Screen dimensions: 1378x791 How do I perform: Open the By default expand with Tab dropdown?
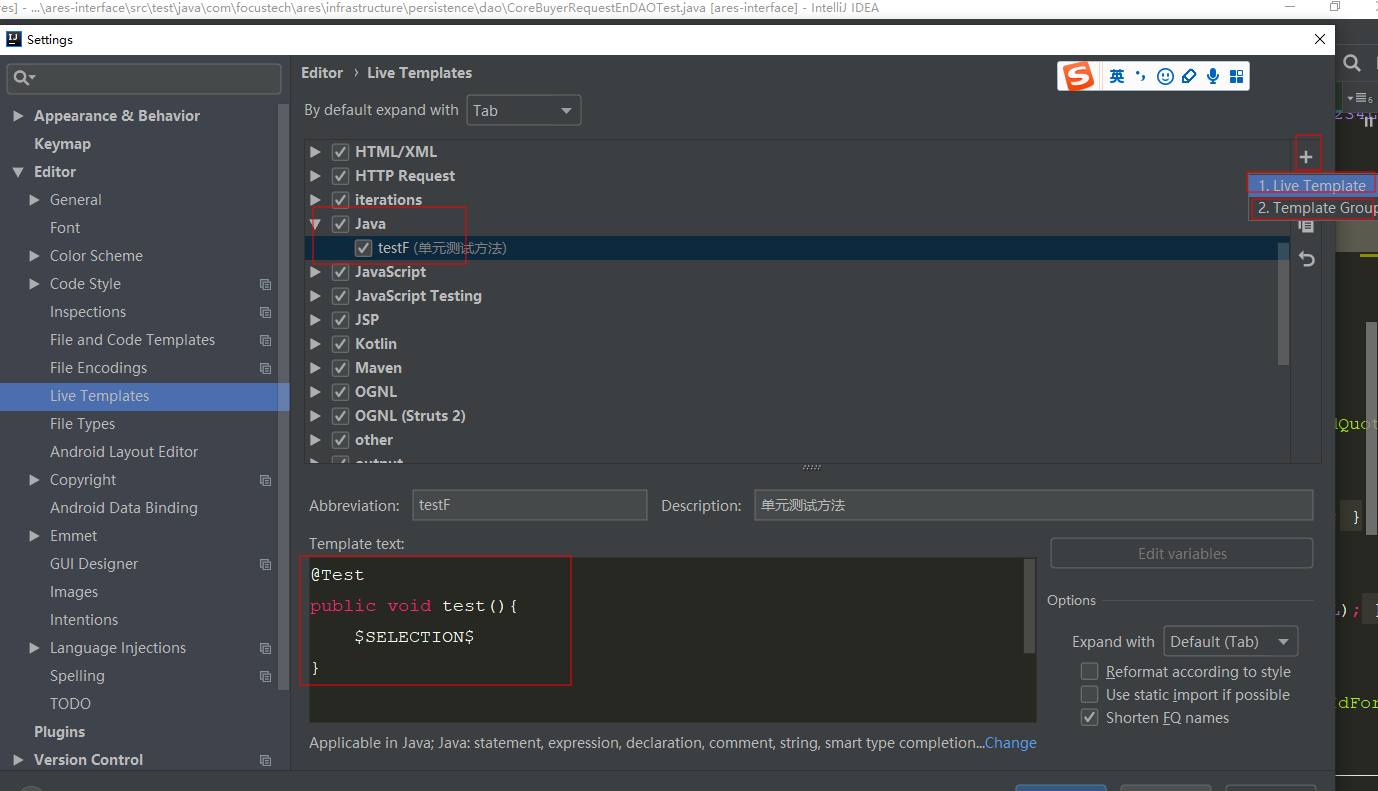(x=524, y=110)
